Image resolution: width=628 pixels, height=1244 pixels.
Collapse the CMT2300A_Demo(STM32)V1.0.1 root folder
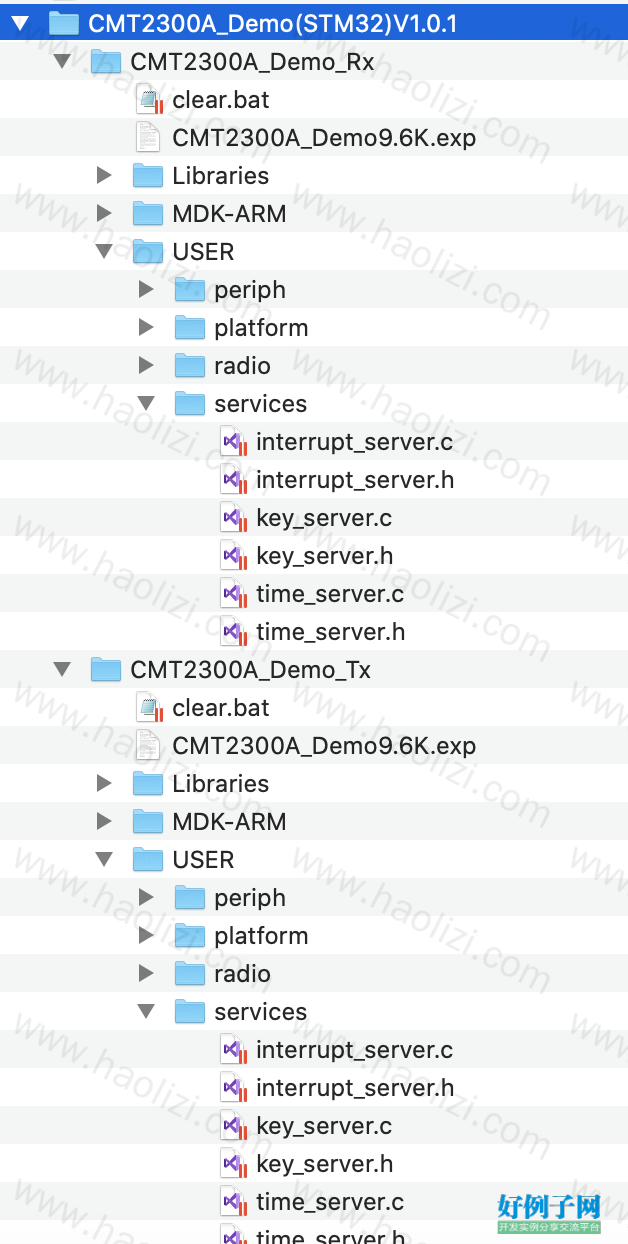click(x=20, y=23)
